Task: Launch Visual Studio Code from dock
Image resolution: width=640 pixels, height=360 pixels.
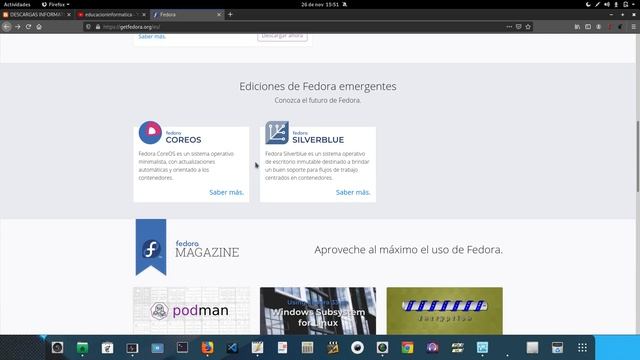Action: (x=232, y=347)
